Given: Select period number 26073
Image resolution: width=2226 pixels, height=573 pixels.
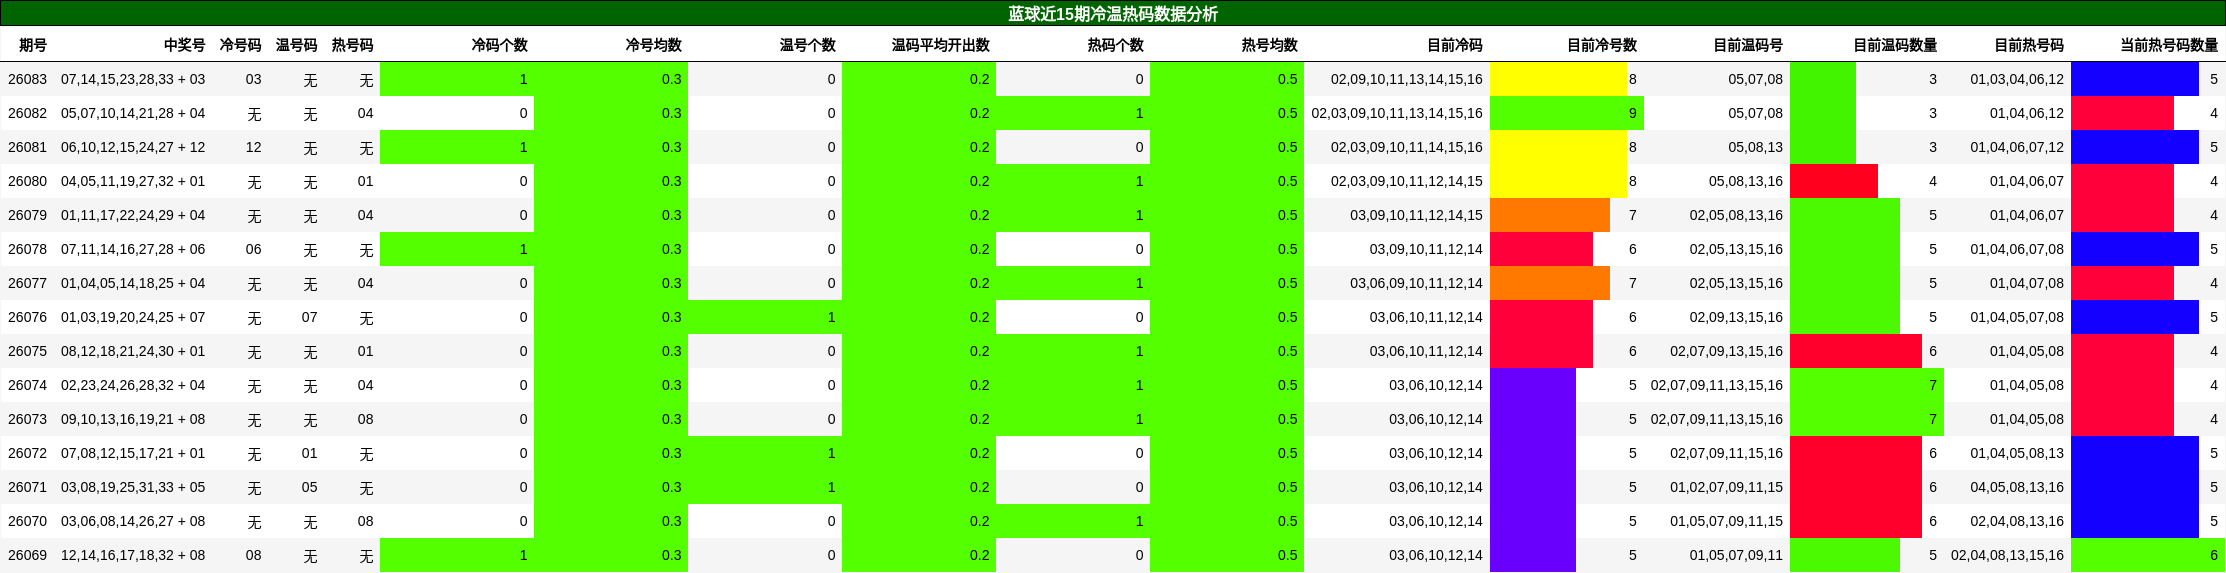Looking at the screenshot, I should click(x=27, y=419).
